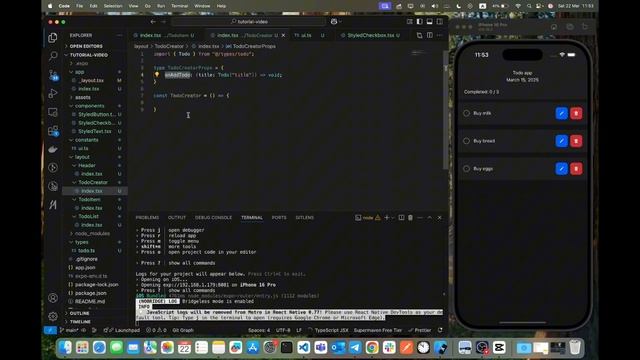Check the Buy bread checkbox in the simulator

[467, 141]
